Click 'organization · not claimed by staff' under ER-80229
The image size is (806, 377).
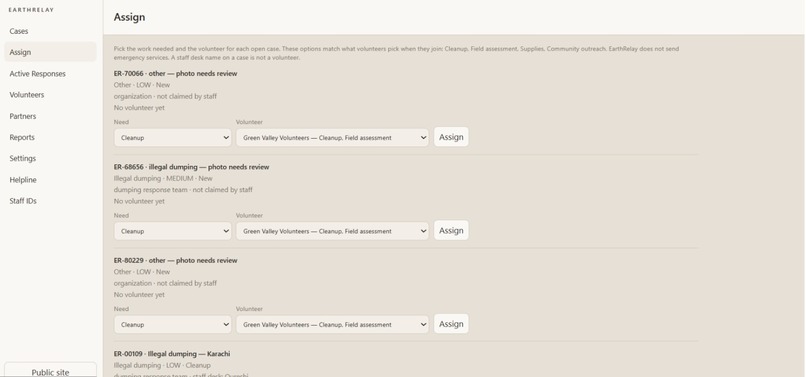point(165,283)
